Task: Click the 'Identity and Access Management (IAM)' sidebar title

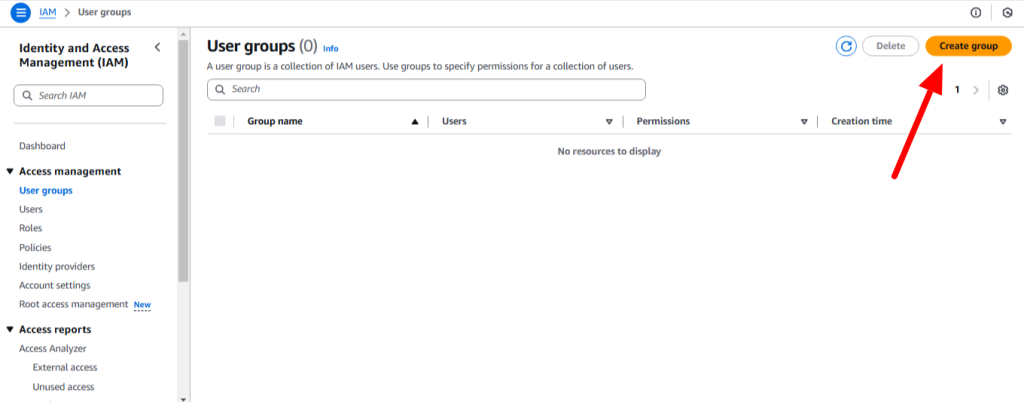Action: click(x=74, y=55)
